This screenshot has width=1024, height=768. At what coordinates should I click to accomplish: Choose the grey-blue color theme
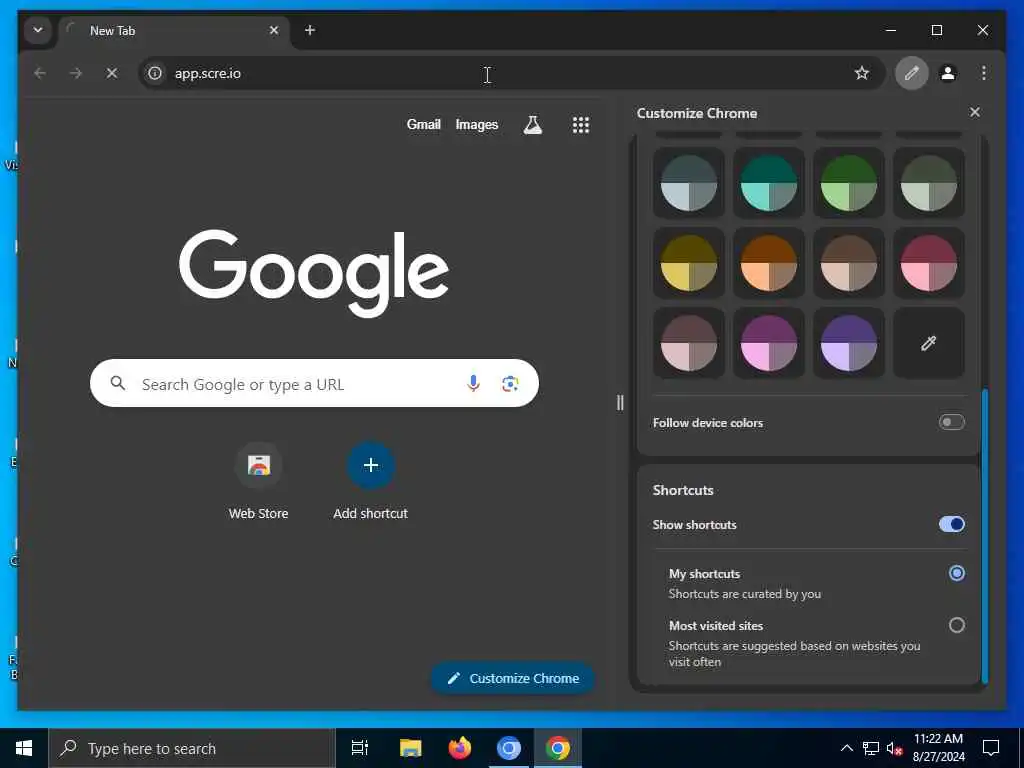(689, 183)
